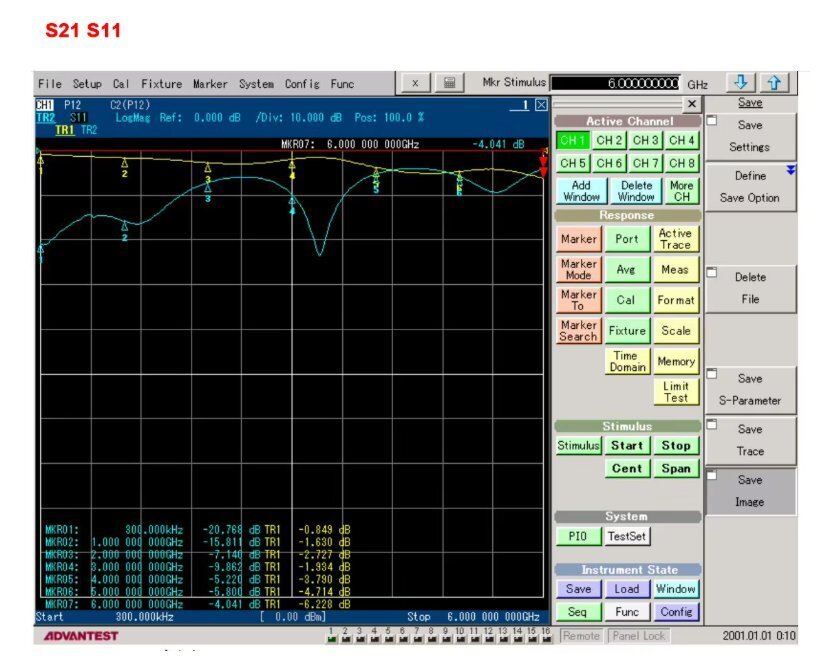Click the Marker Search button
Viewport: 835px width, 663px height.
[578, 331]
